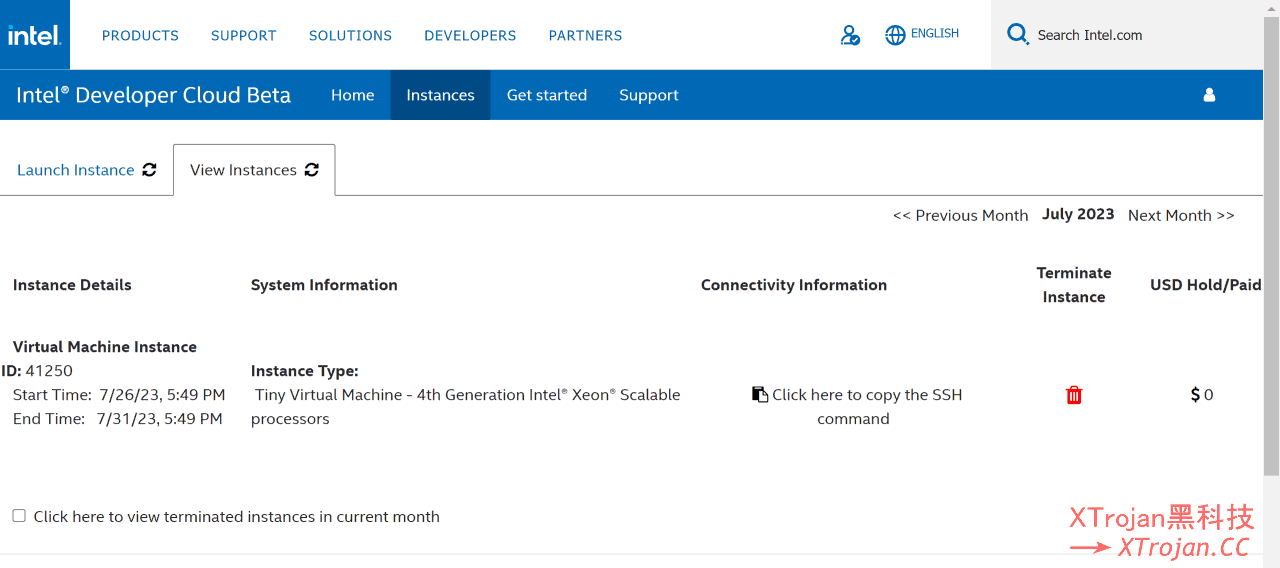Click the Terminate Instance column header

[1074, 285]
